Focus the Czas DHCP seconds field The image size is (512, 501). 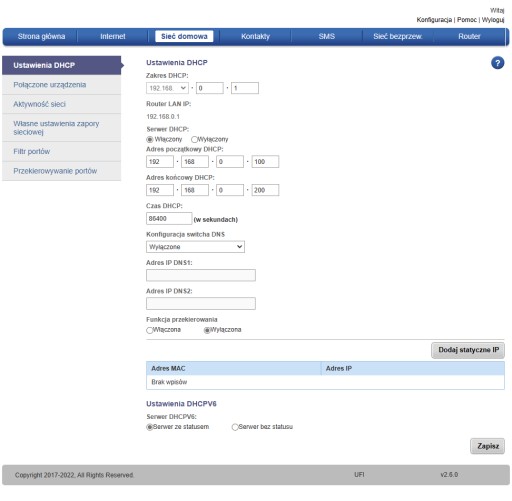coord(169,219)
